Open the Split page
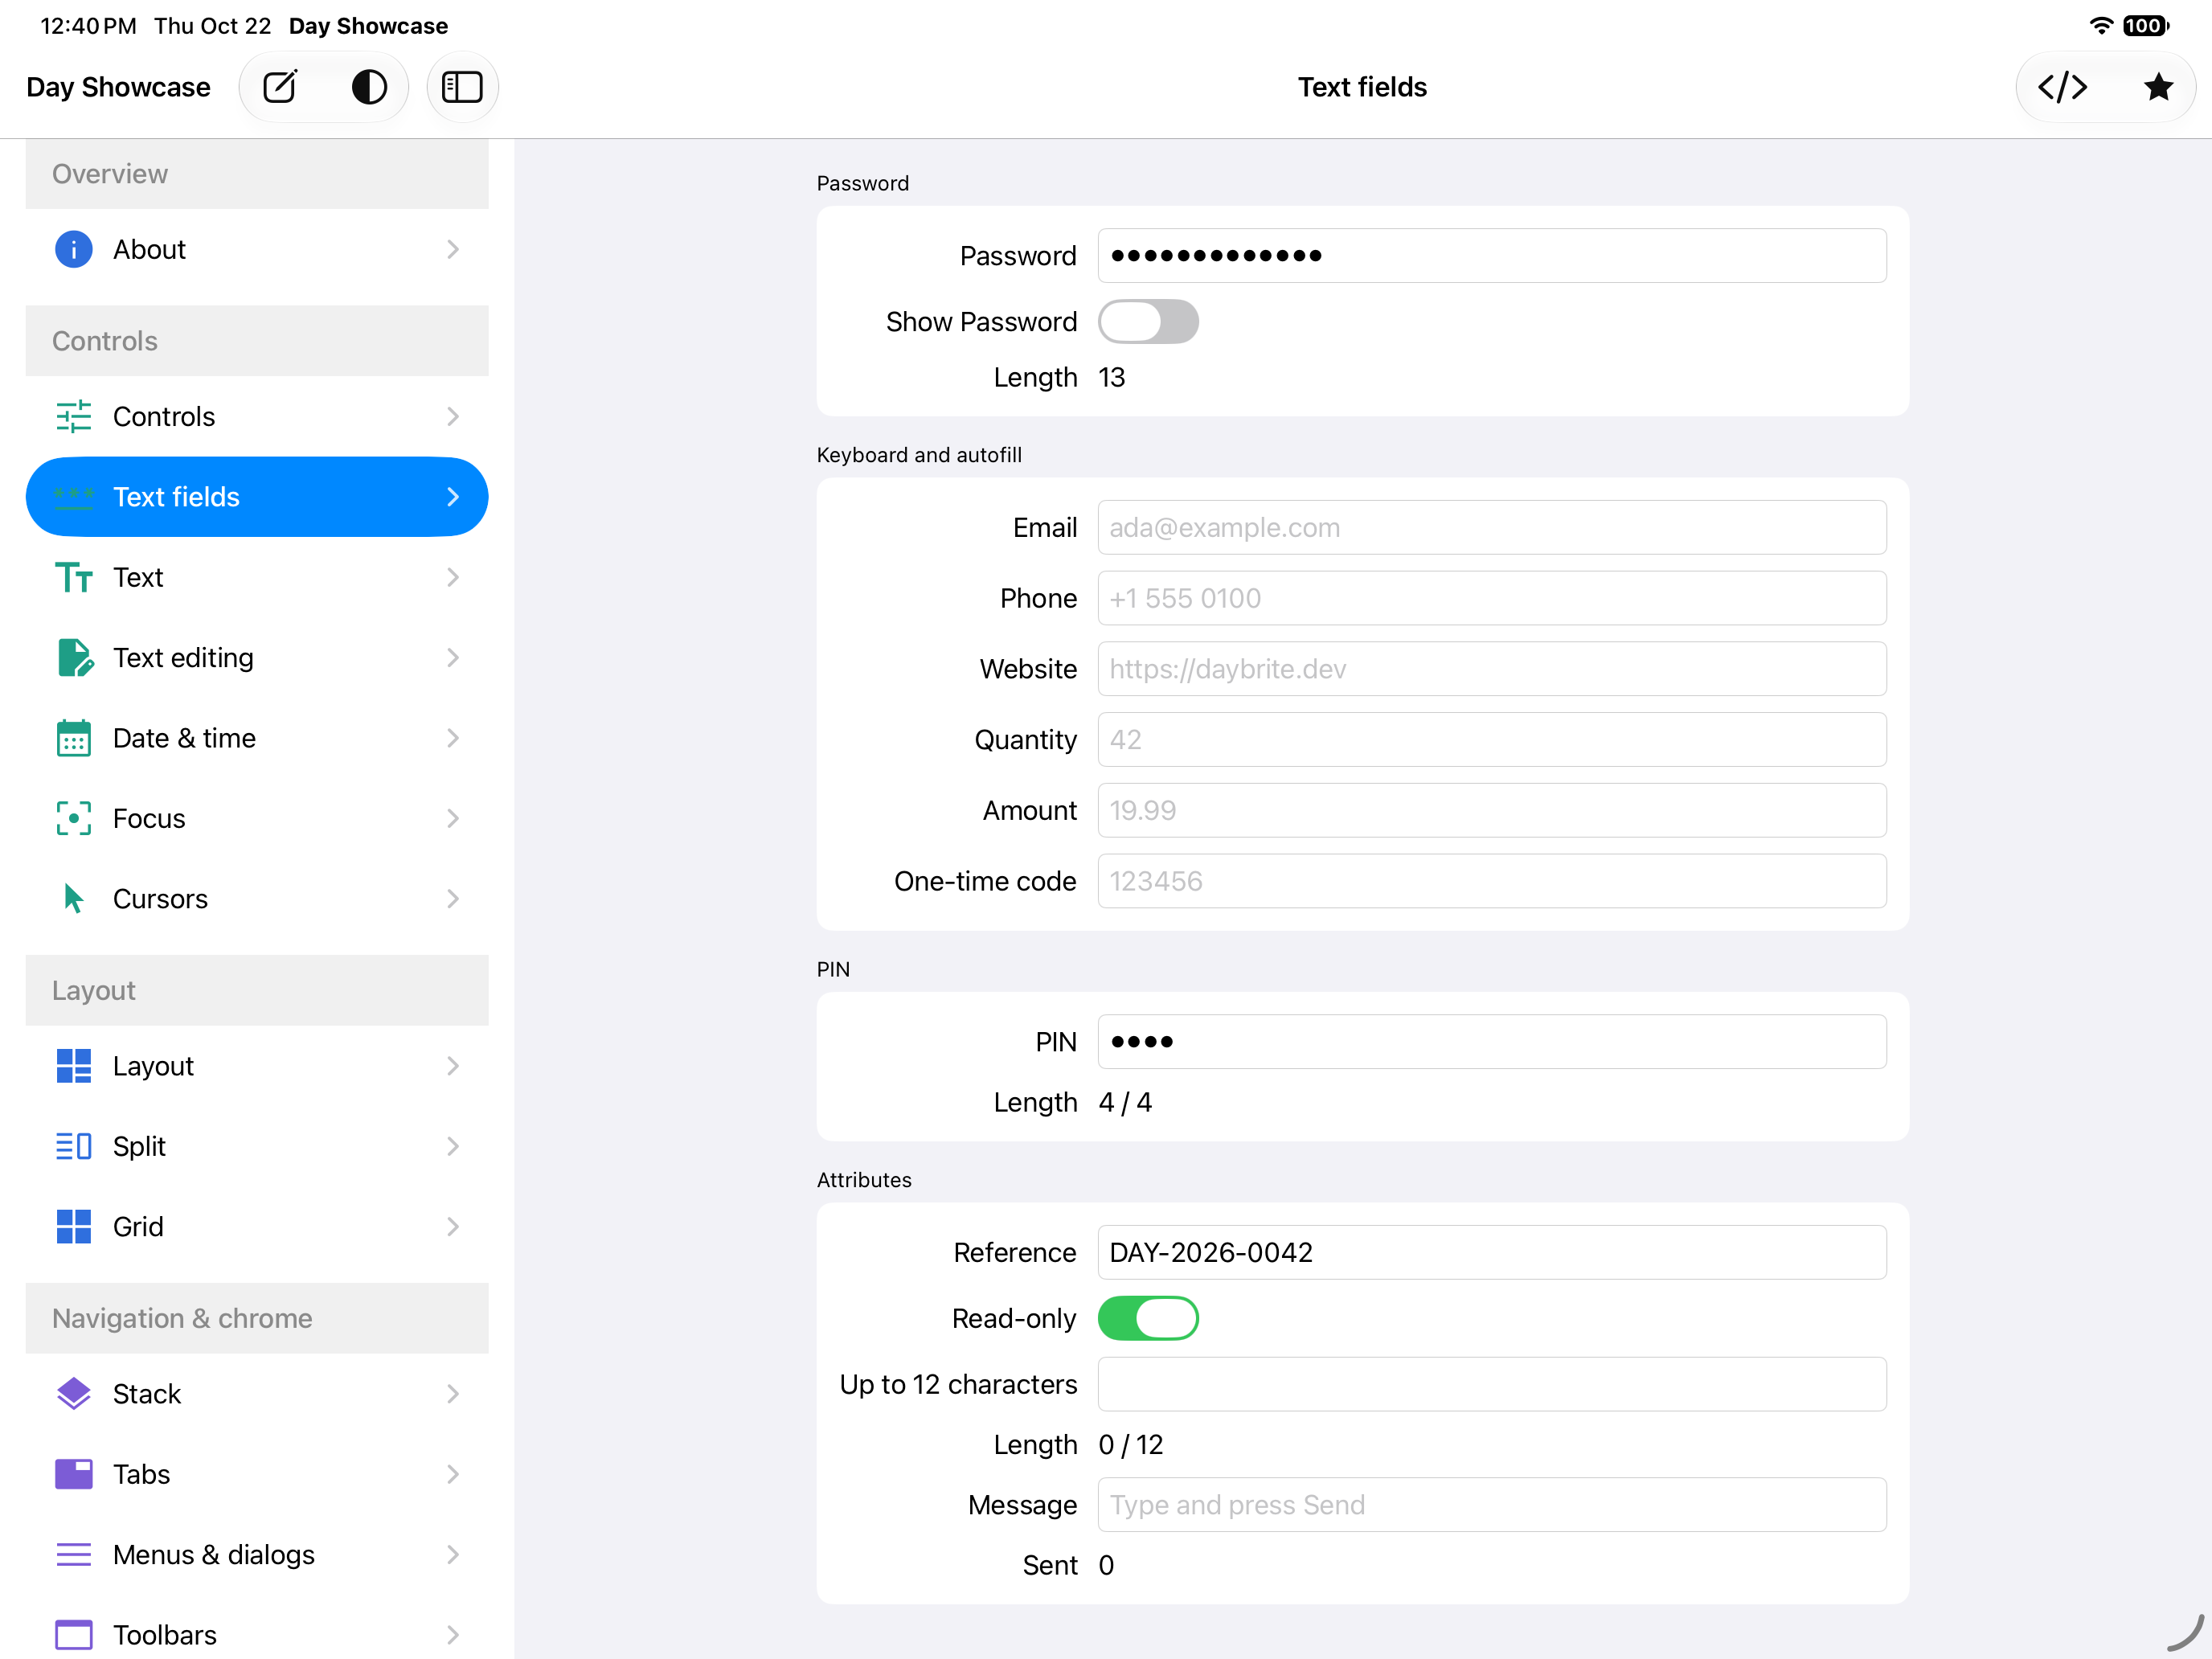The height and width of the screenshot is (1659, 2212). click(257, 1146)
